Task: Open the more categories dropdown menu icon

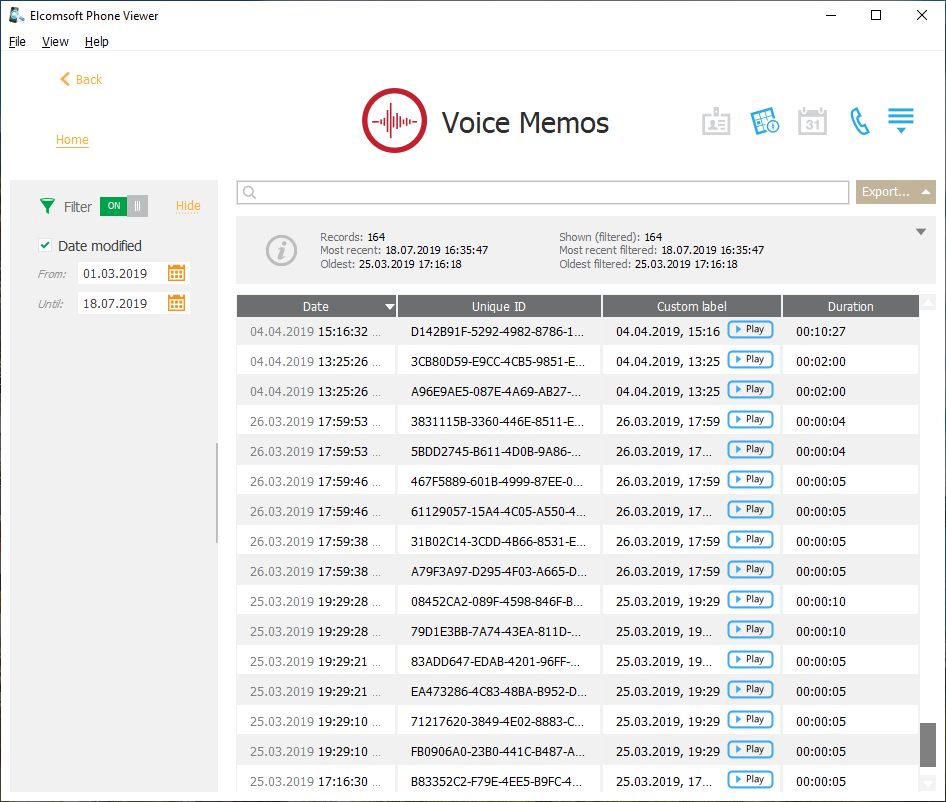Action: (x=900, y=121)
